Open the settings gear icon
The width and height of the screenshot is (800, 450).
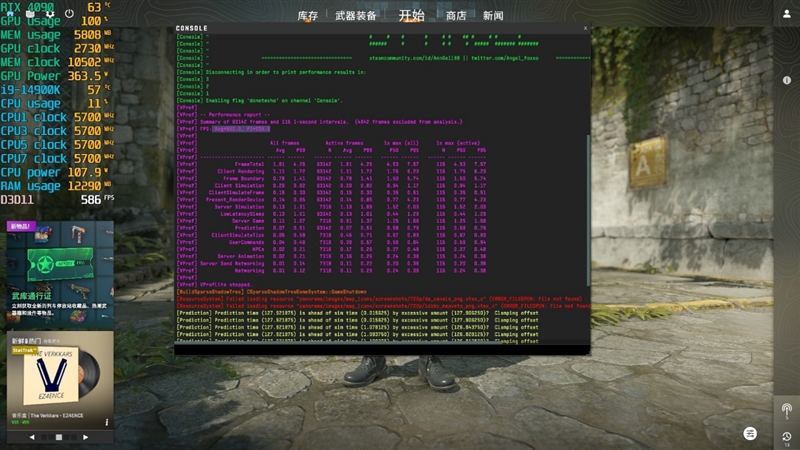50,14
